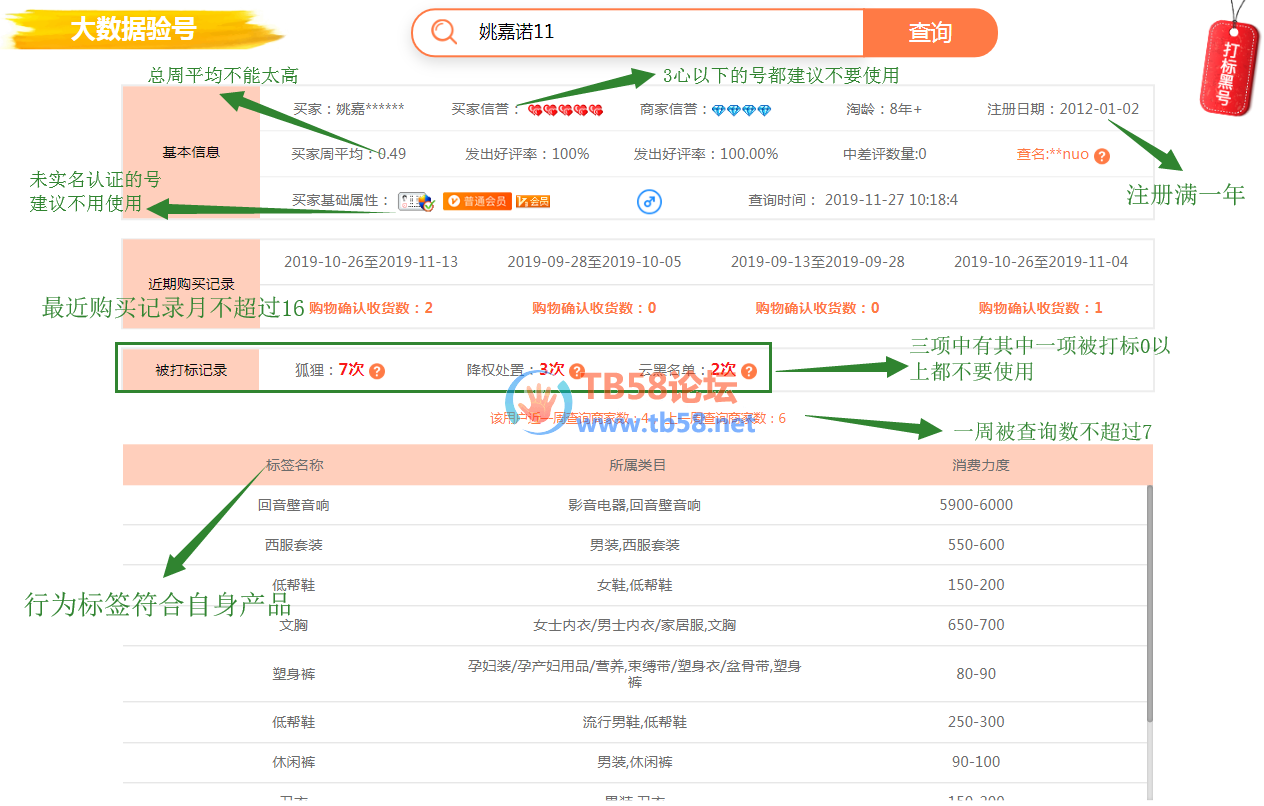Click the 标签名称 column header
Viewport: 1264px width, 806px height.
(x=295, y=465)
